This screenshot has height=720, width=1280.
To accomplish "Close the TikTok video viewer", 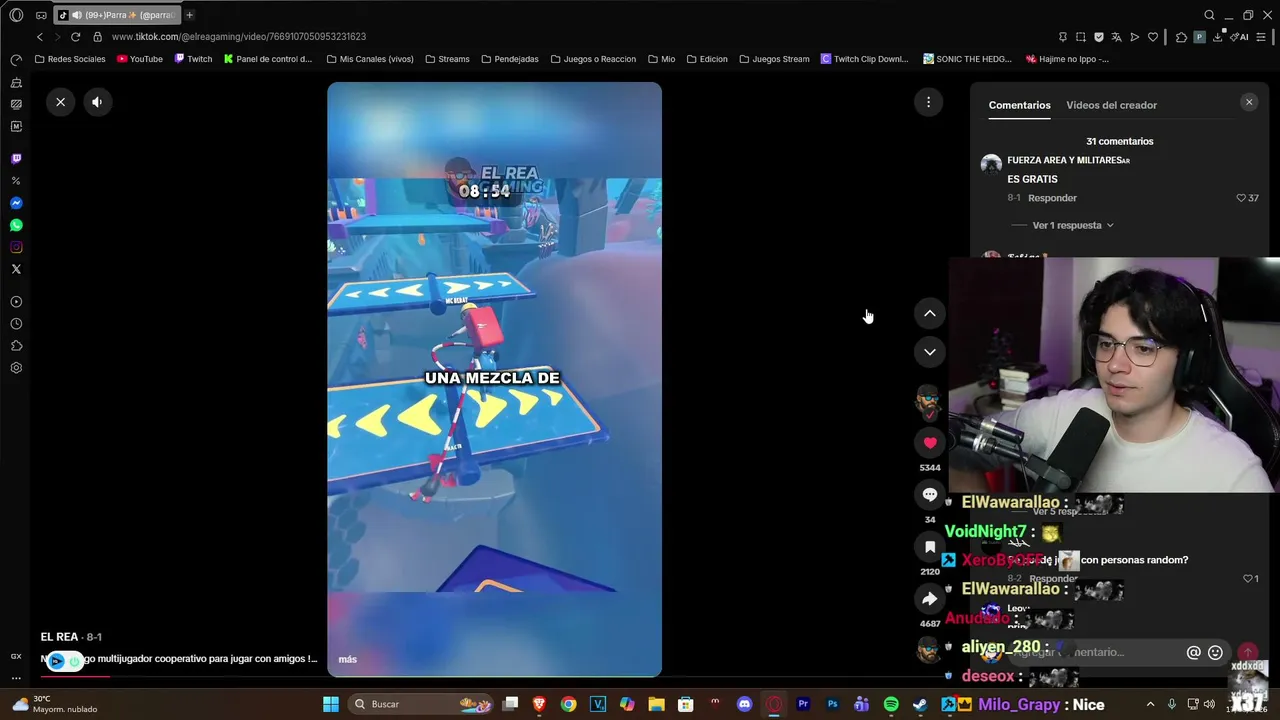I will [x=61, y=102].
